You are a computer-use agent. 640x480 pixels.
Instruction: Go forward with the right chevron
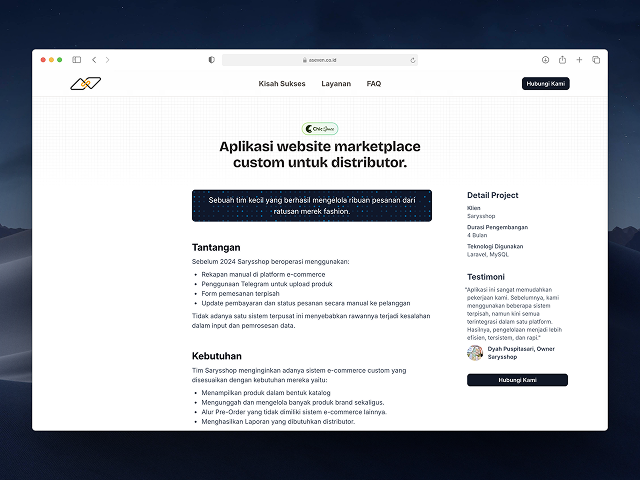(x=107, y=60)
